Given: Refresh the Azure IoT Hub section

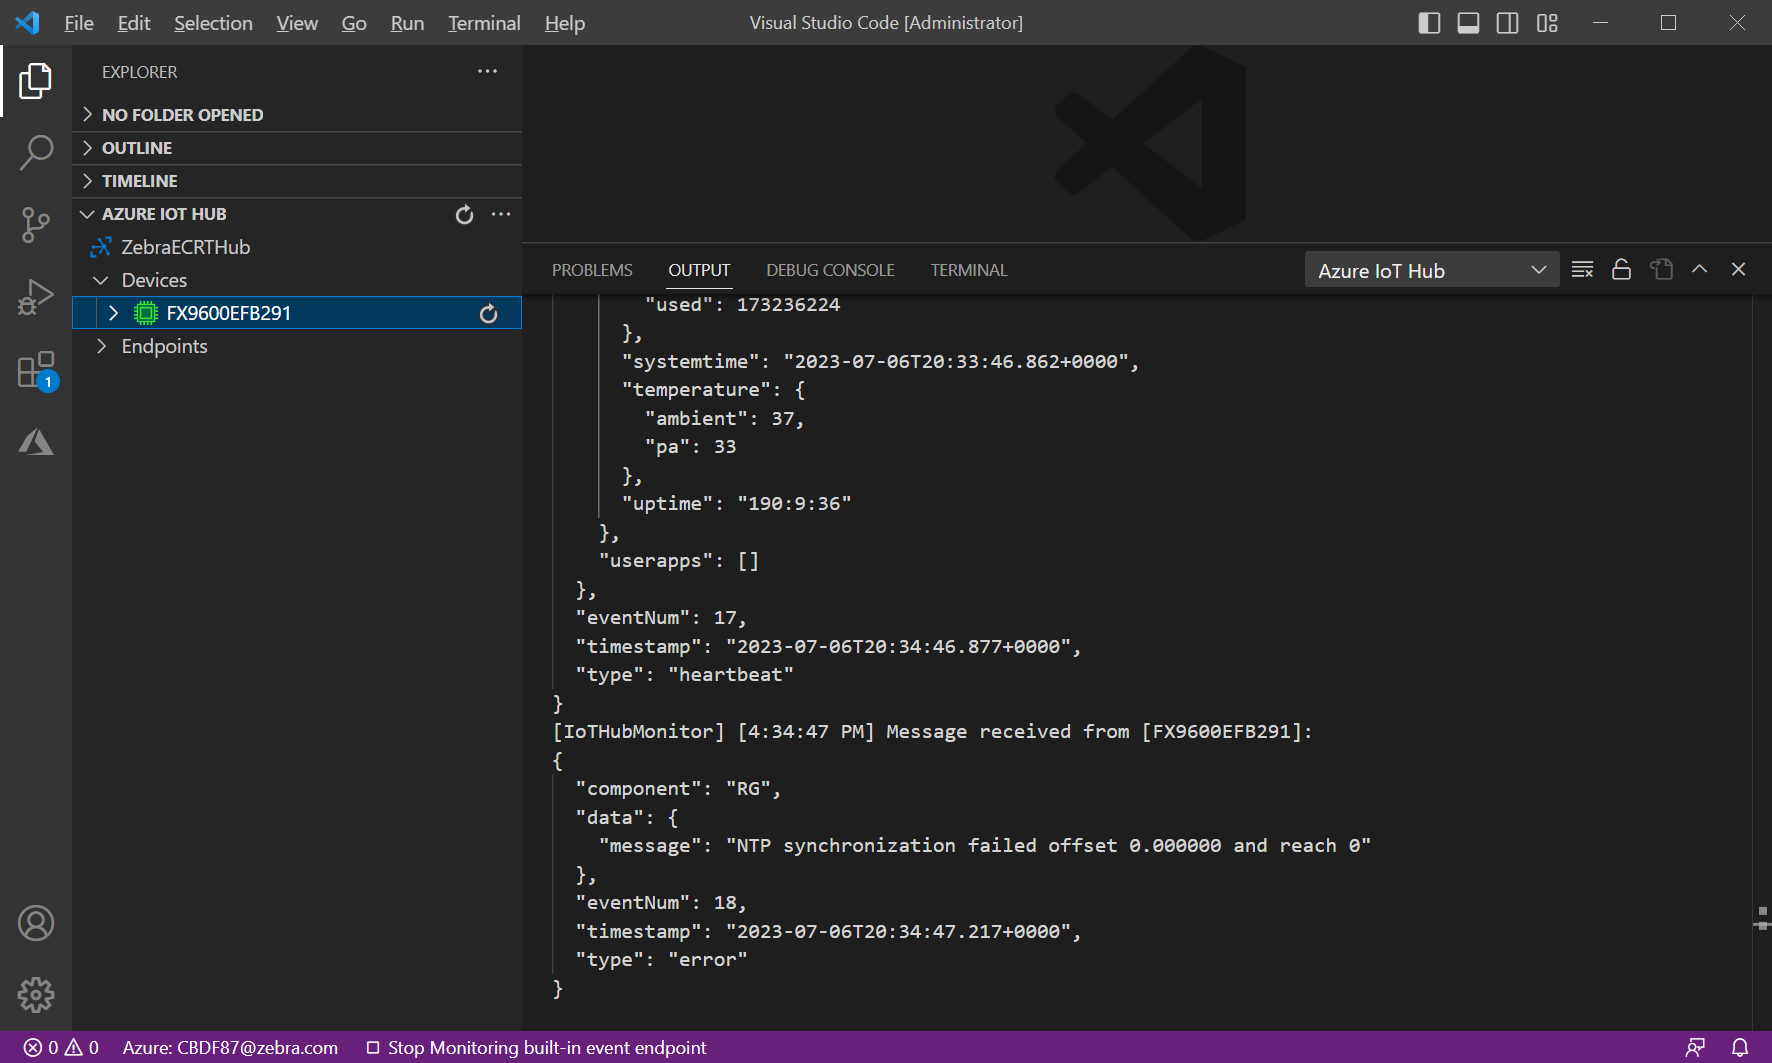Looking at the screenshot, I should coord(464,214).
